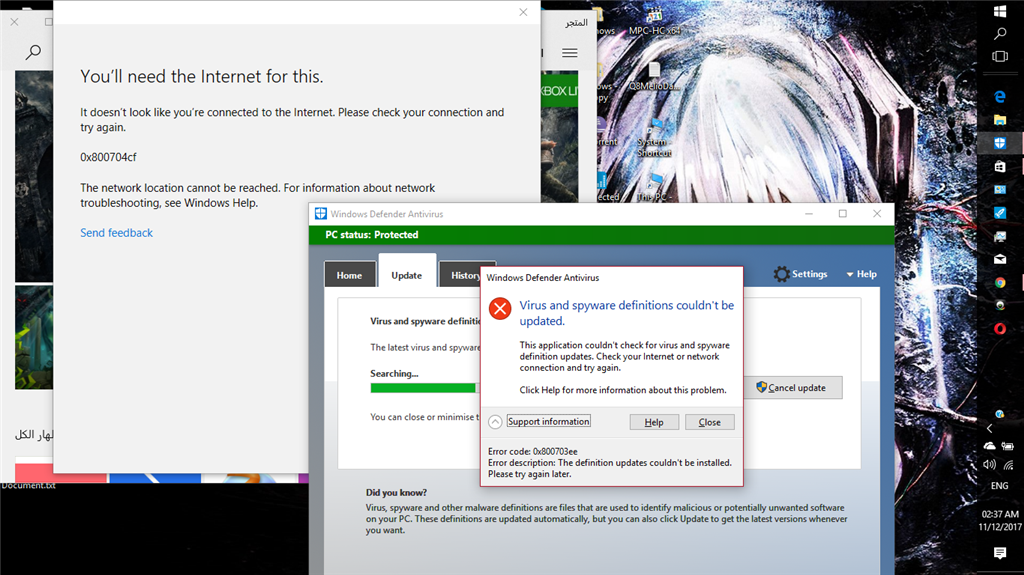Launch Microsoft Edge from taskbar
This screenshot has width=1024, height=575.
coord(1000,97)
